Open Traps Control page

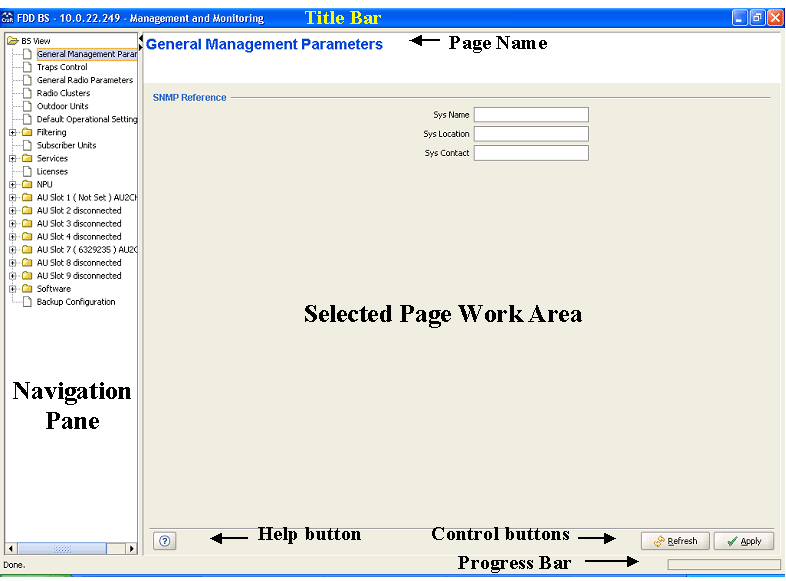tap(62, 68)
